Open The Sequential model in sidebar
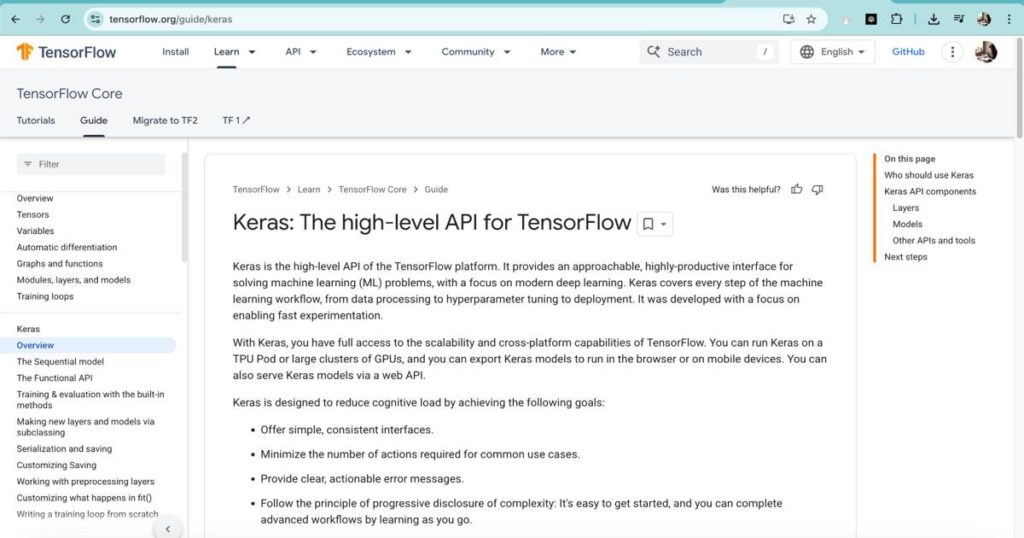 (60, 361)
